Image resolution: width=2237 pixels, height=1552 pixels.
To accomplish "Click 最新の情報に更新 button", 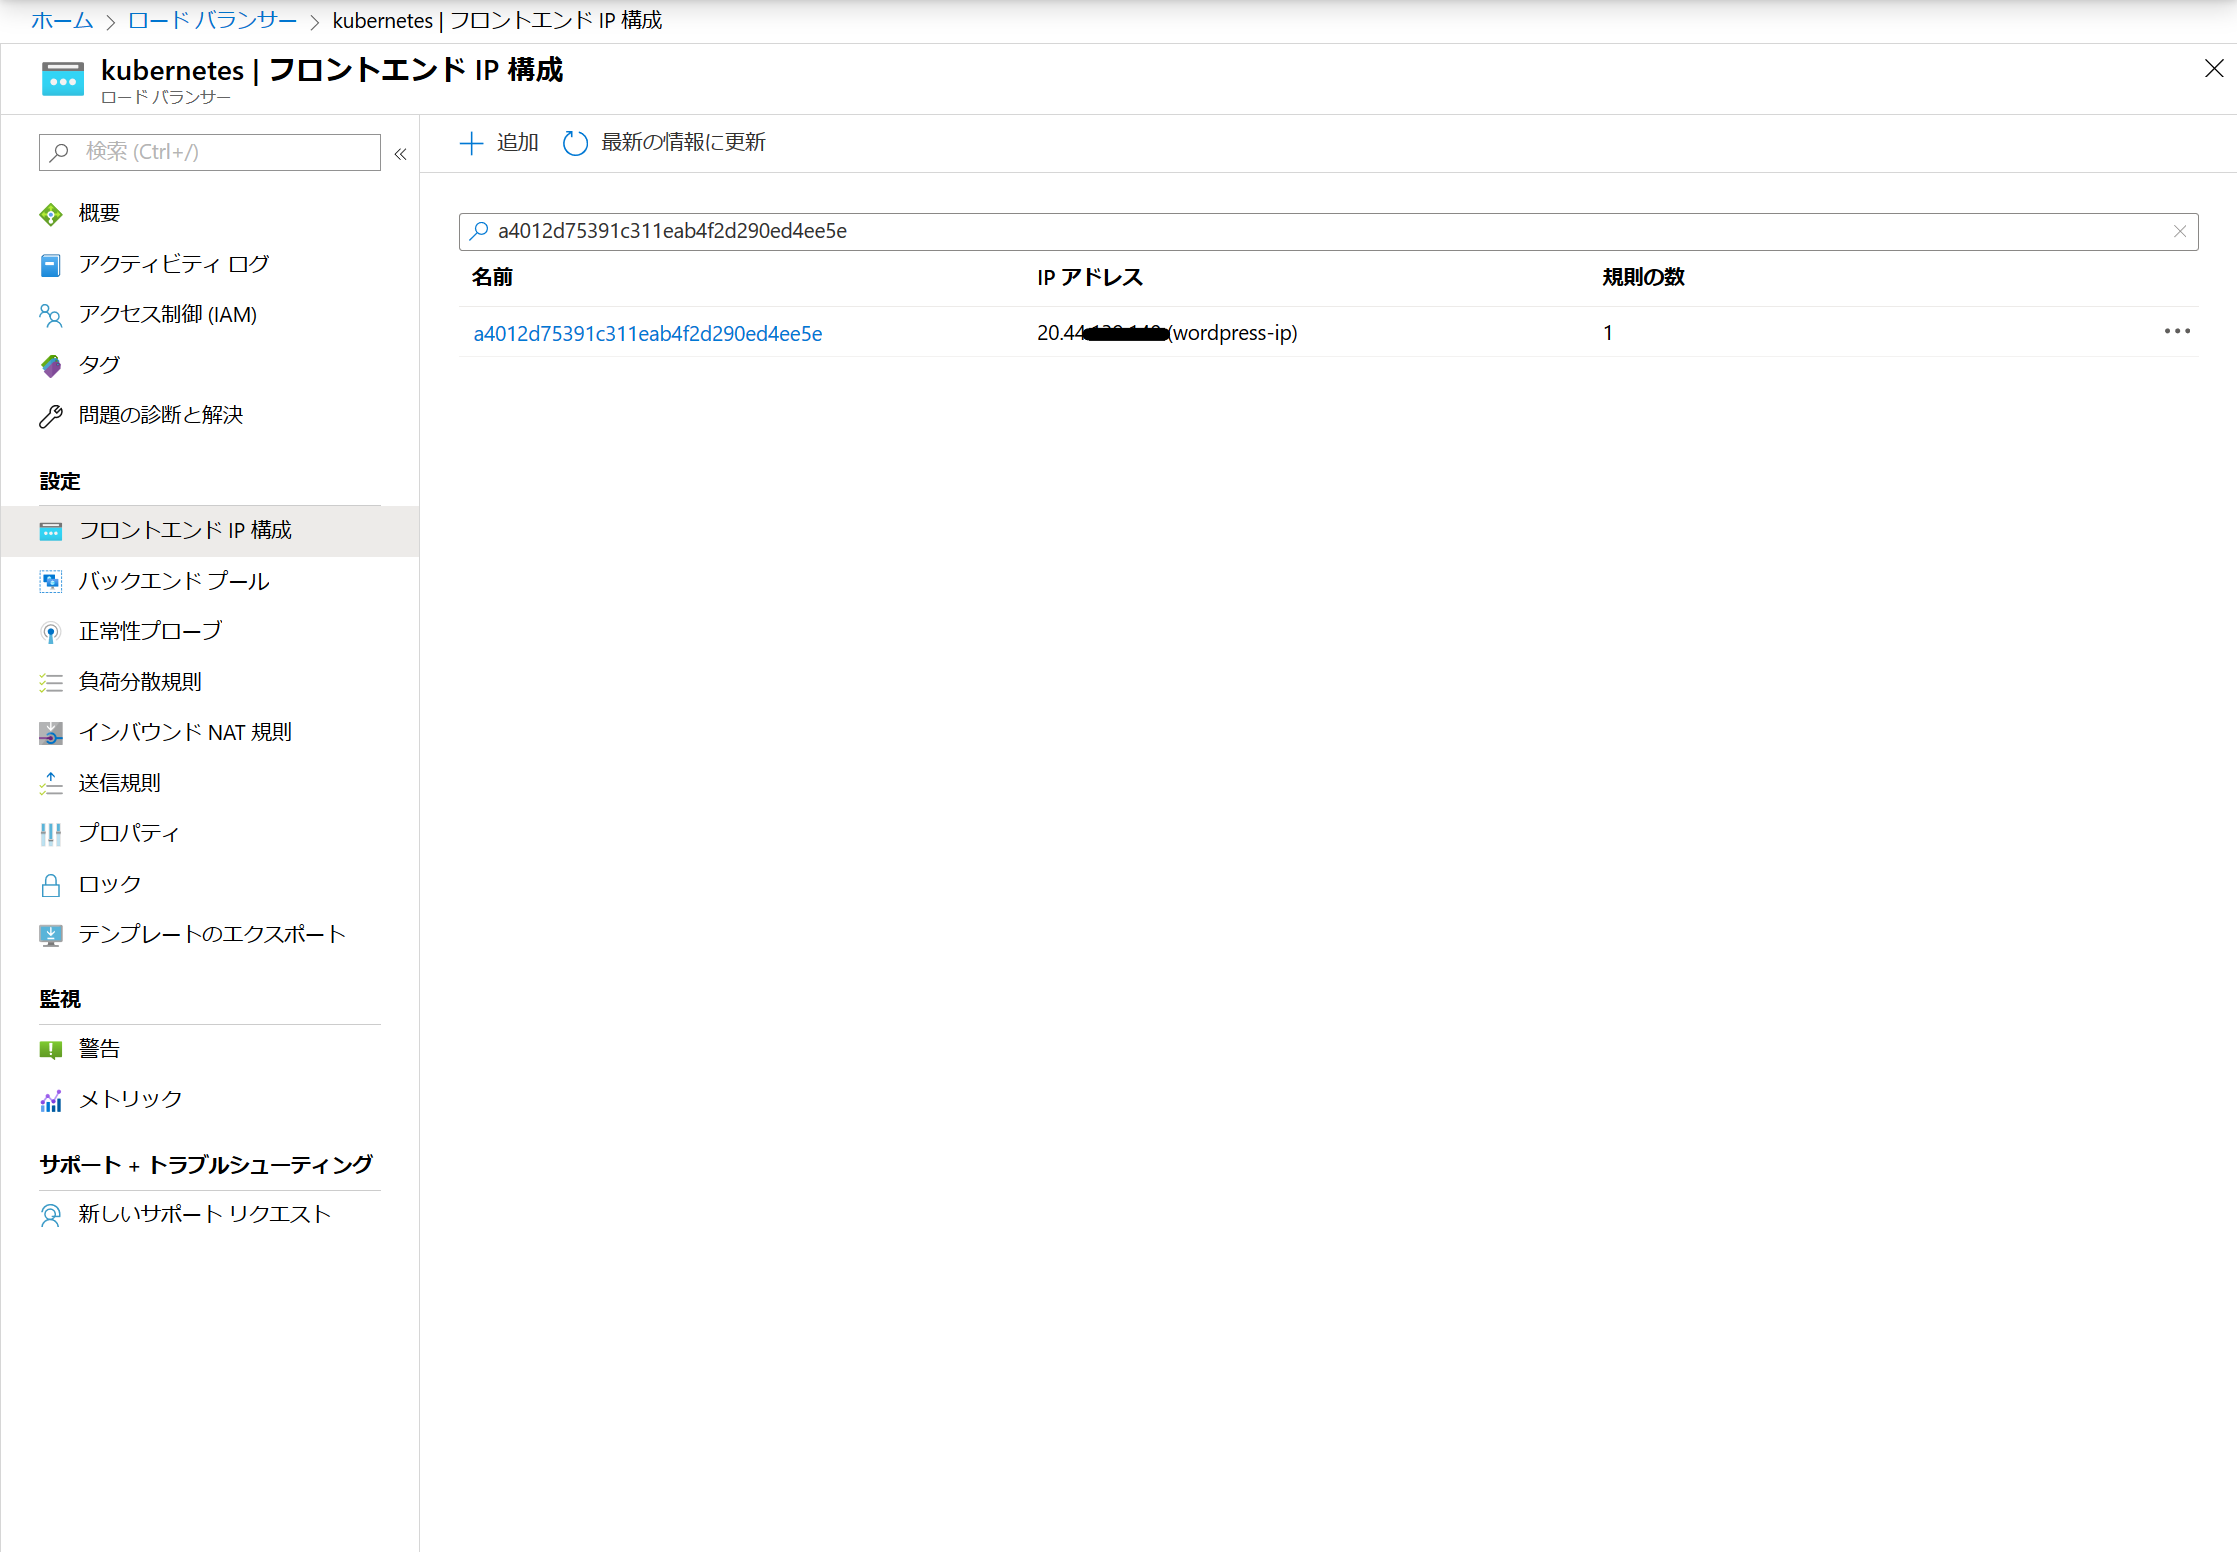I will [x=664, y=143].
